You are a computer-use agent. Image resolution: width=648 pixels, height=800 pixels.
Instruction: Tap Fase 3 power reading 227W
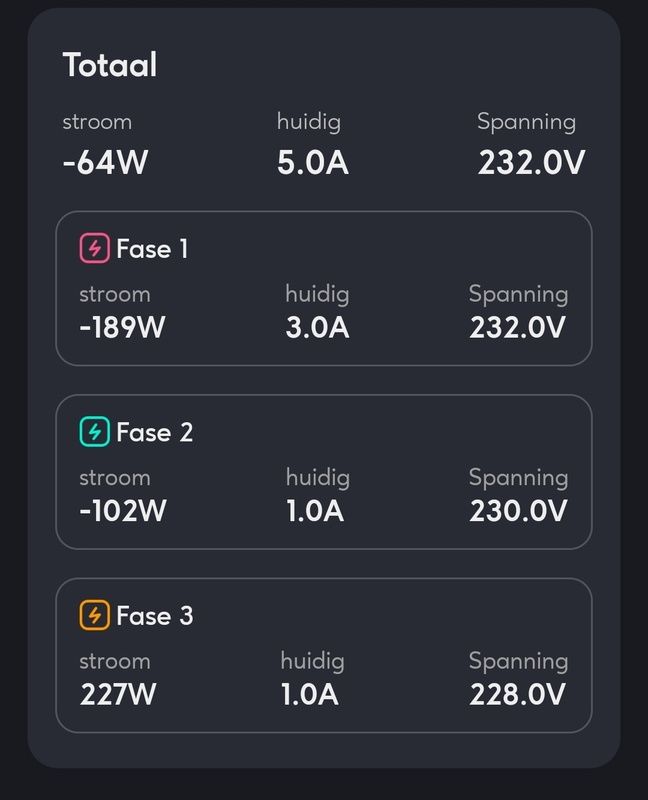118,694
